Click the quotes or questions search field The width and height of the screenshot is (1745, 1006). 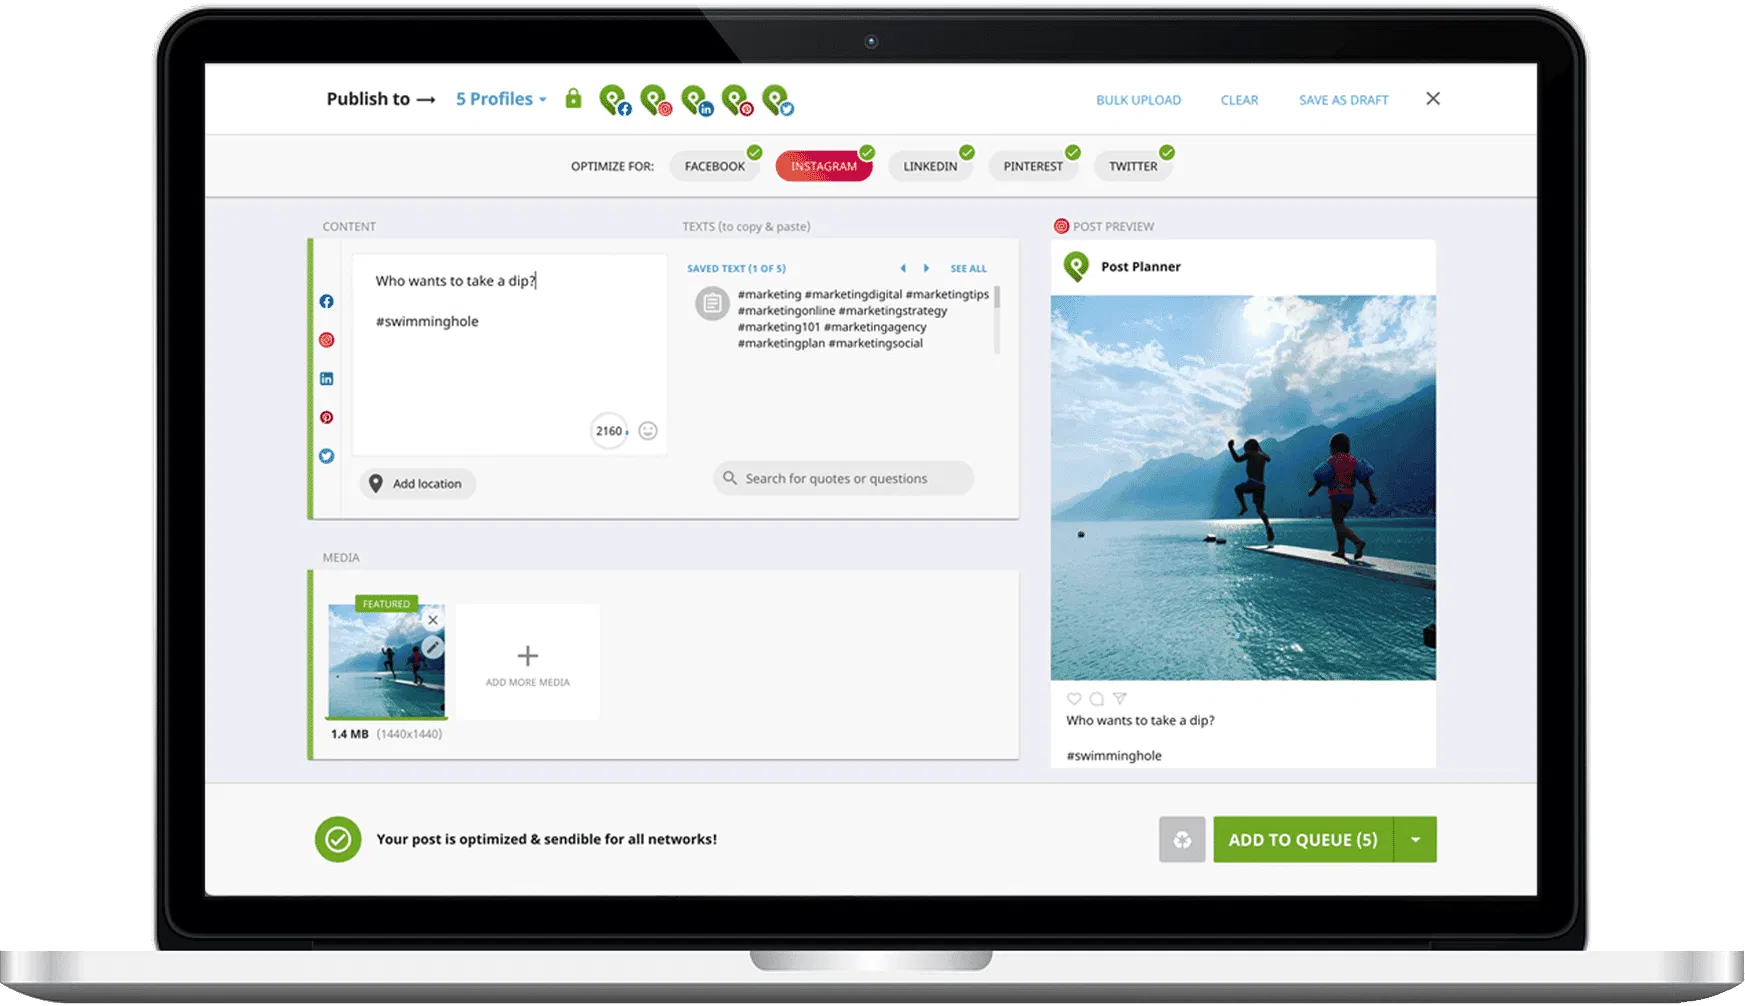tap(843, 479)
